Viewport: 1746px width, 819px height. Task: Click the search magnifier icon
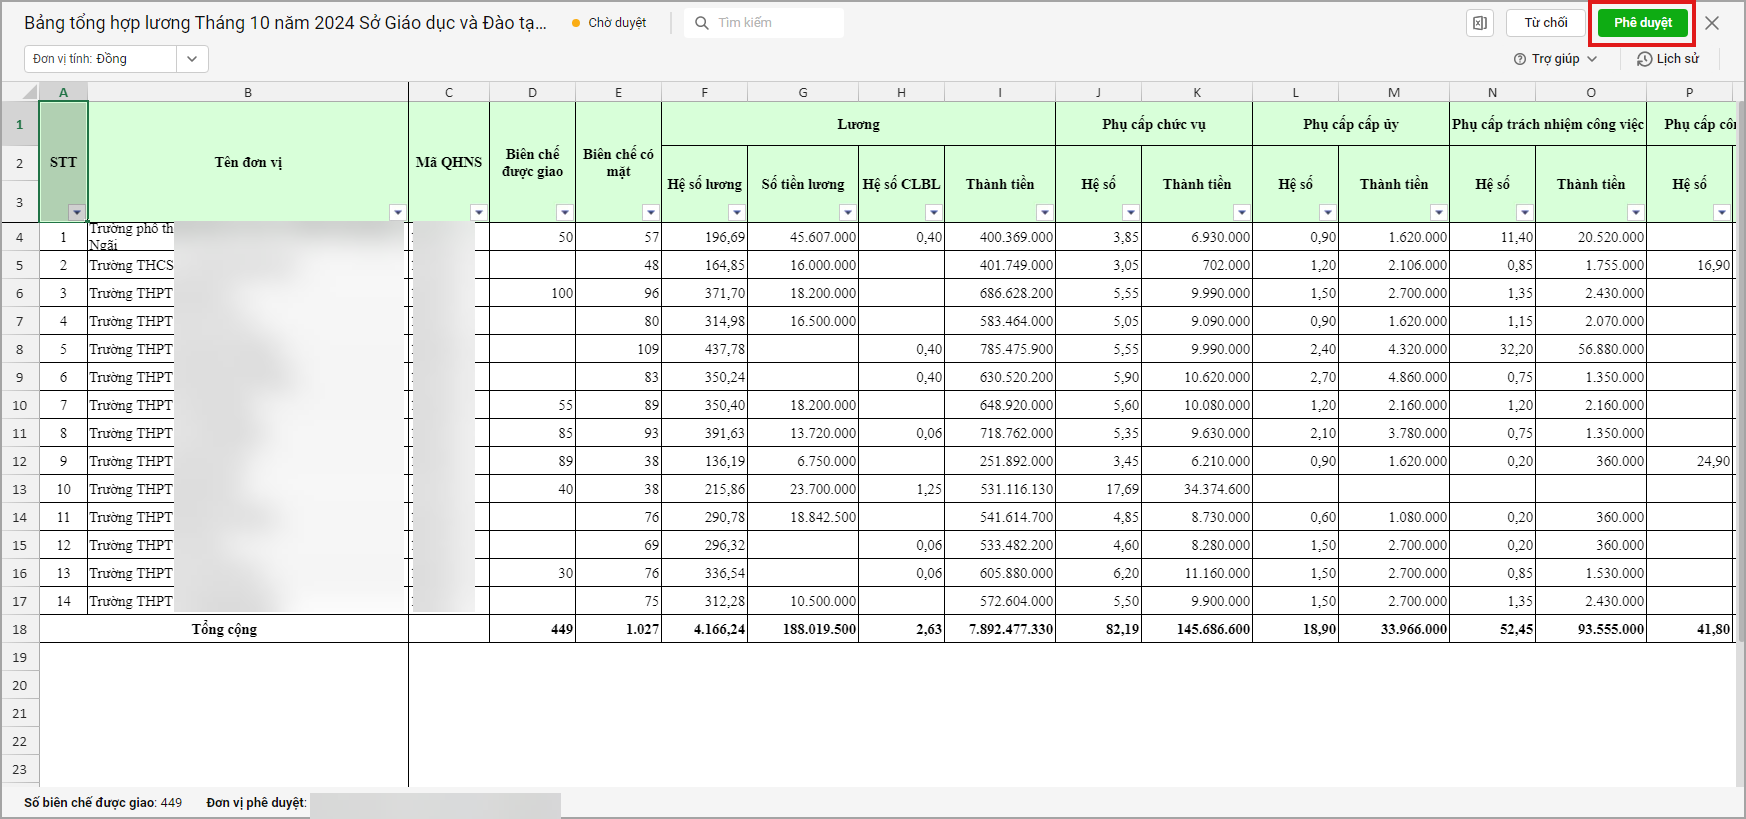[x=702, y=23]
